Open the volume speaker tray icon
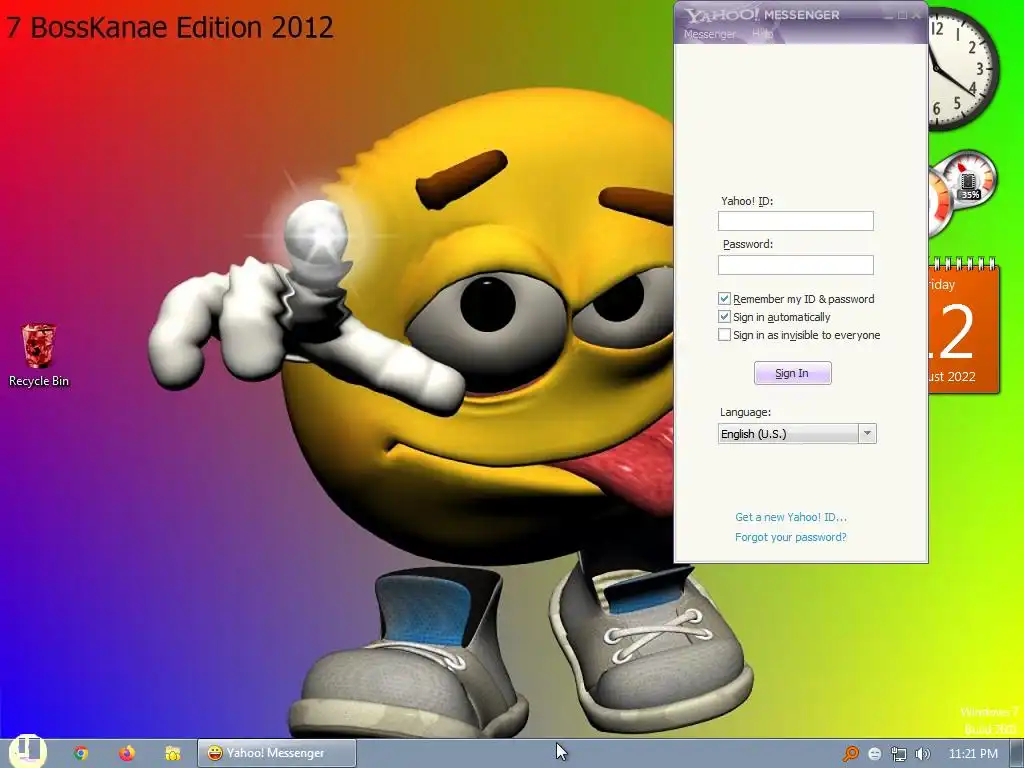Viewport: 1024px width, 768px height. 922,754
